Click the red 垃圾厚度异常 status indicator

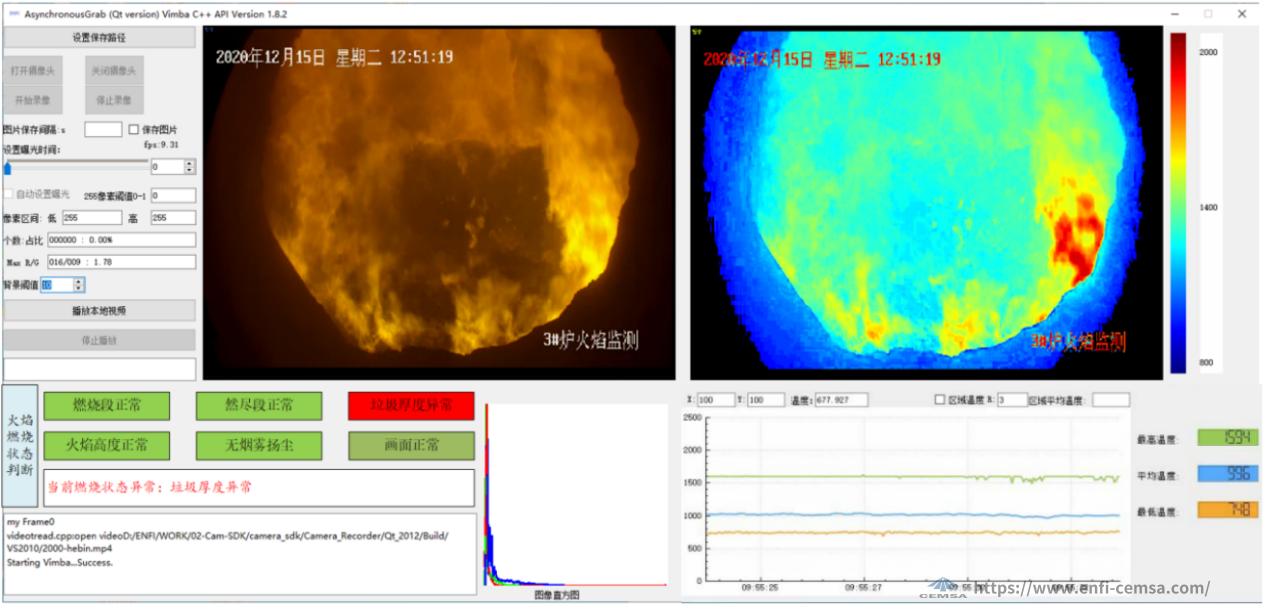point(411,406)
